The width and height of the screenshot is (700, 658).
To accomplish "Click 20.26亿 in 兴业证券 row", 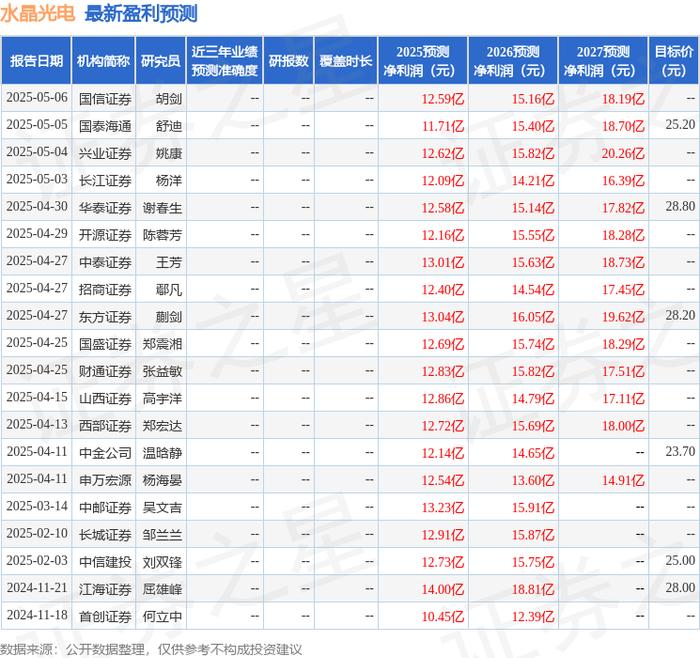I will 623,153.
